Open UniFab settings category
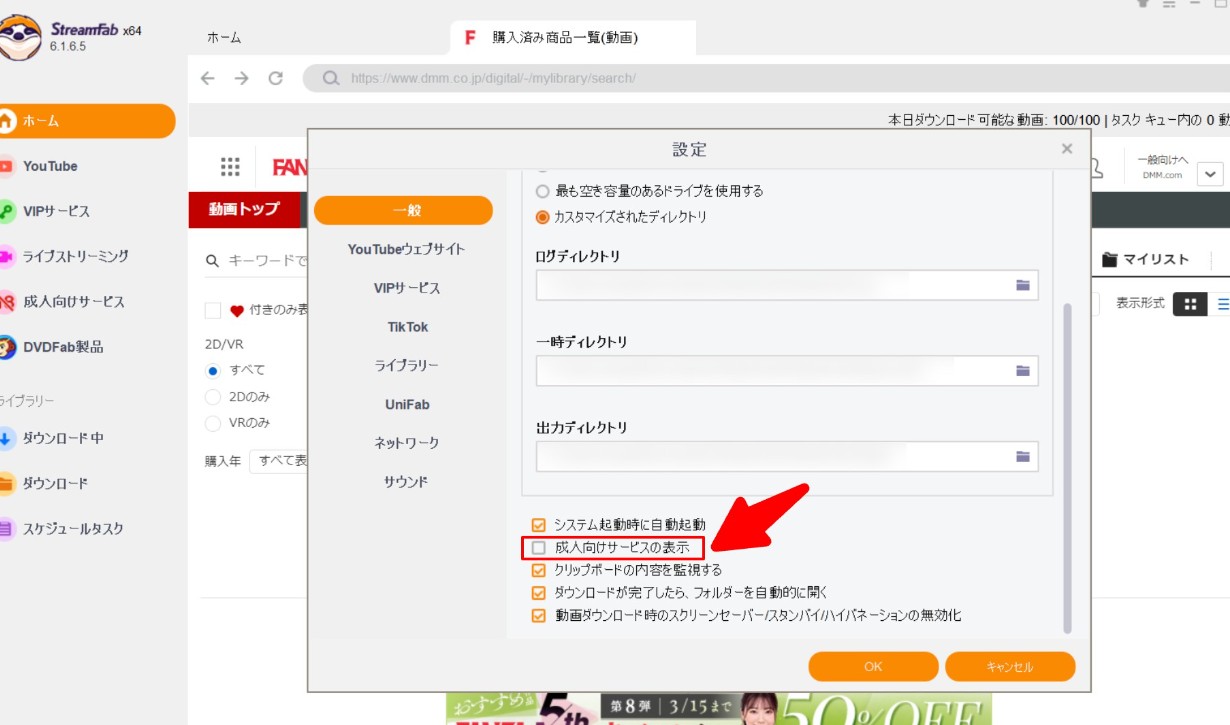The height and width of the screenshot is (725, 1230). coord(407,404)
